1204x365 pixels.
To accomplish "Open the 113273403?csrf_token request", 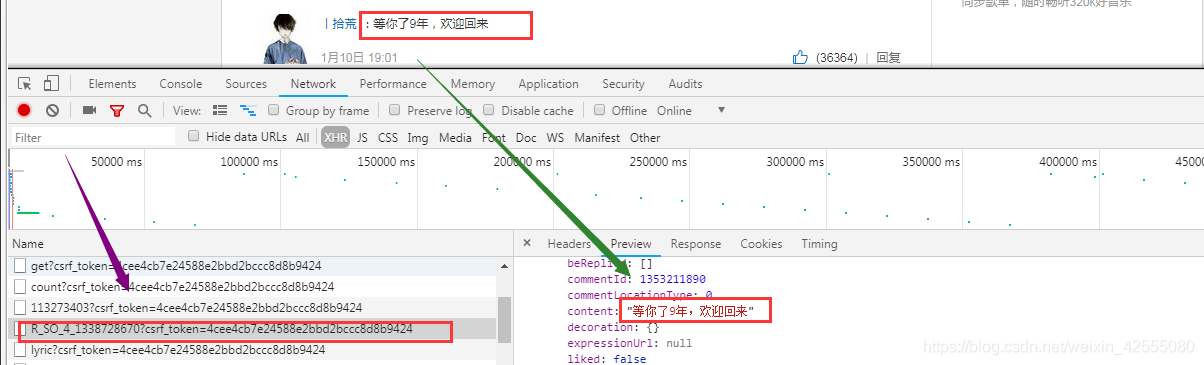I will (197, 308).
